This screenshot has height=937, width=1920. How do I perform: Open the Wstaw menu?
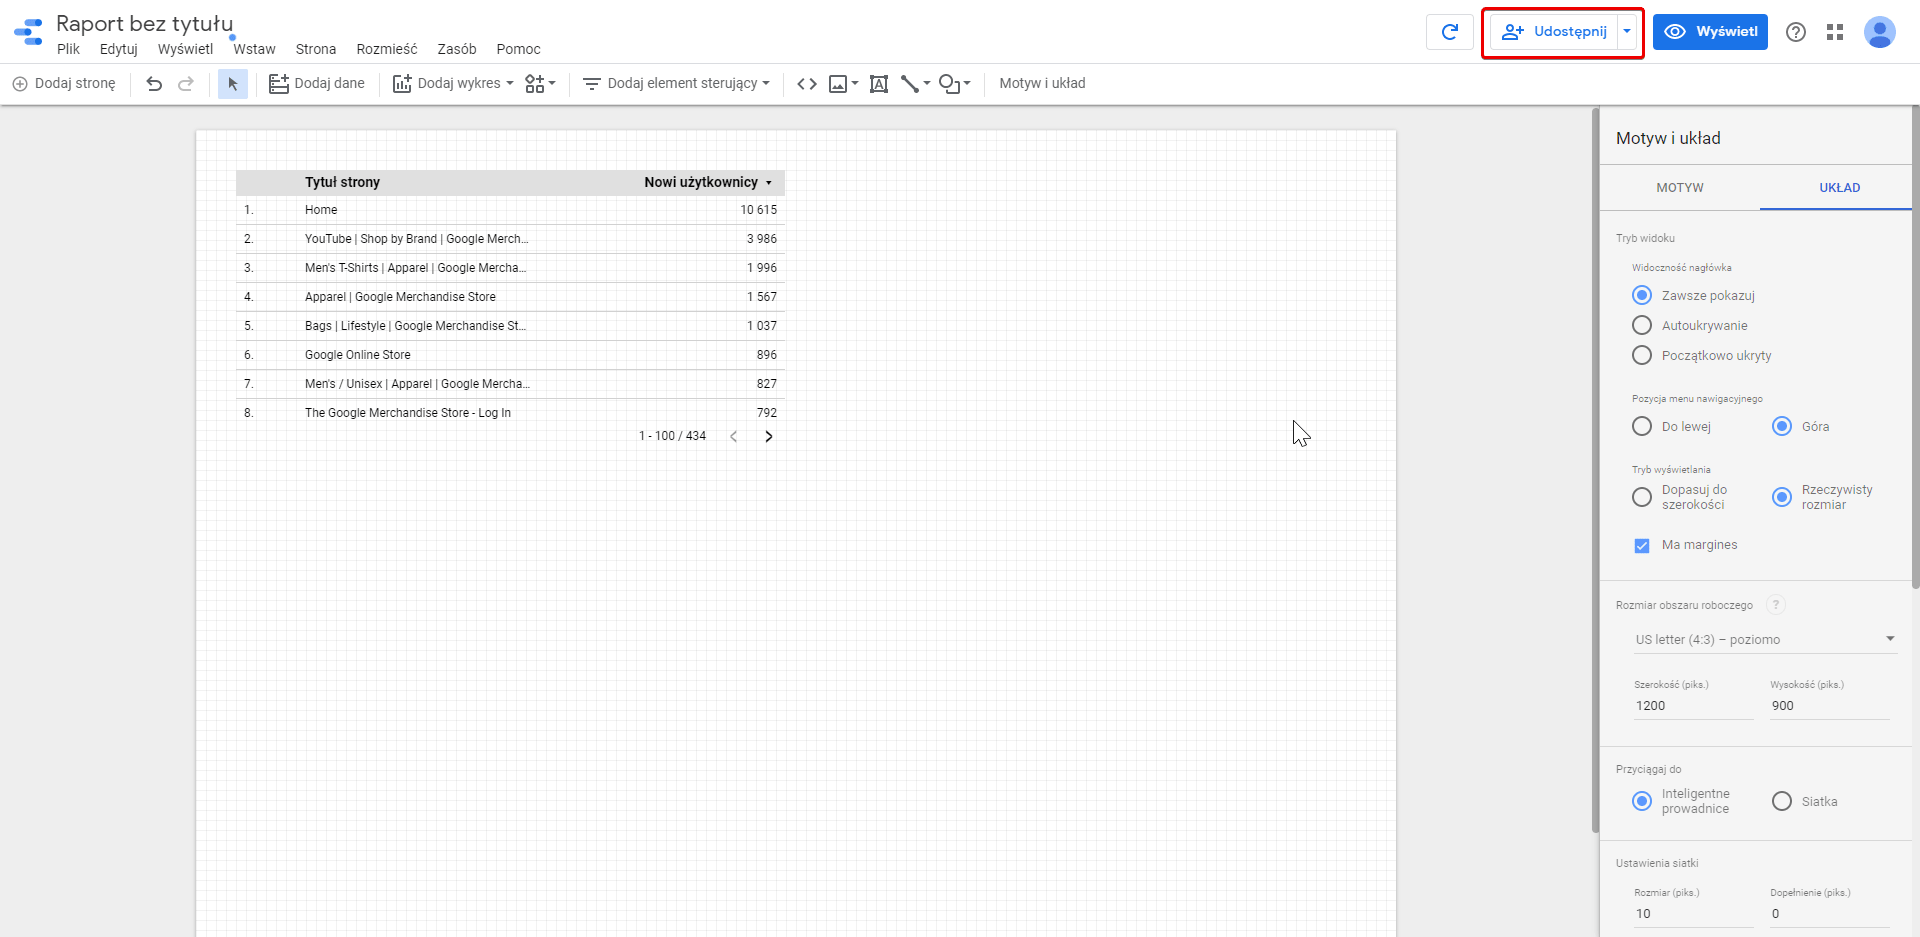(x=254, y=49)
